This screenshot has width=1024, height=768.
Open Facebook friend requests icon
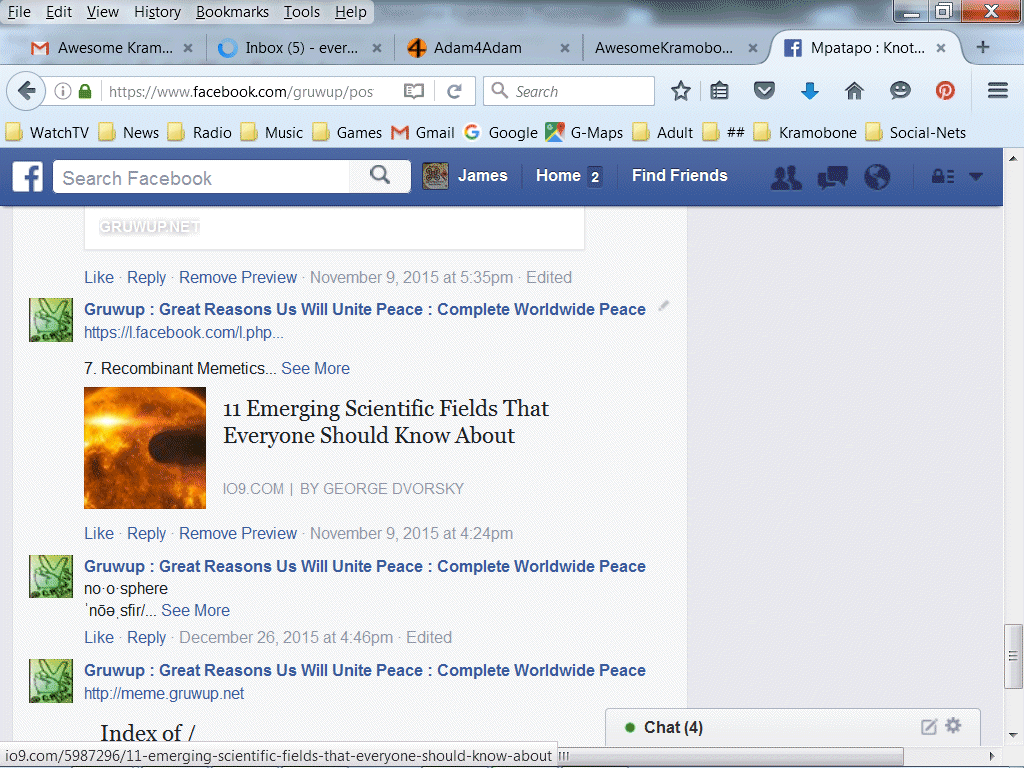(786, 177)
